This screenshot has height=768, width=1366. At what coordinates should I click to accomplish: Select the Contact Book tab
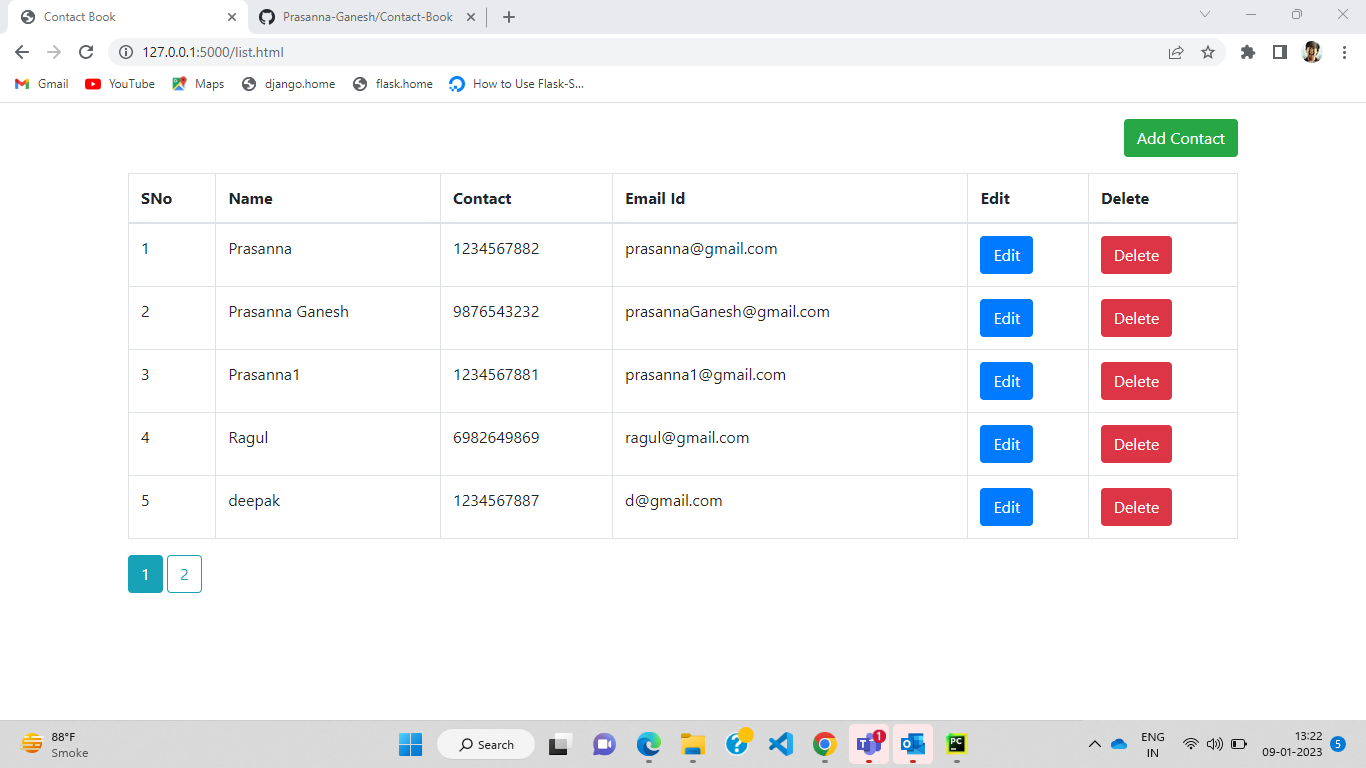click(125, 17)
